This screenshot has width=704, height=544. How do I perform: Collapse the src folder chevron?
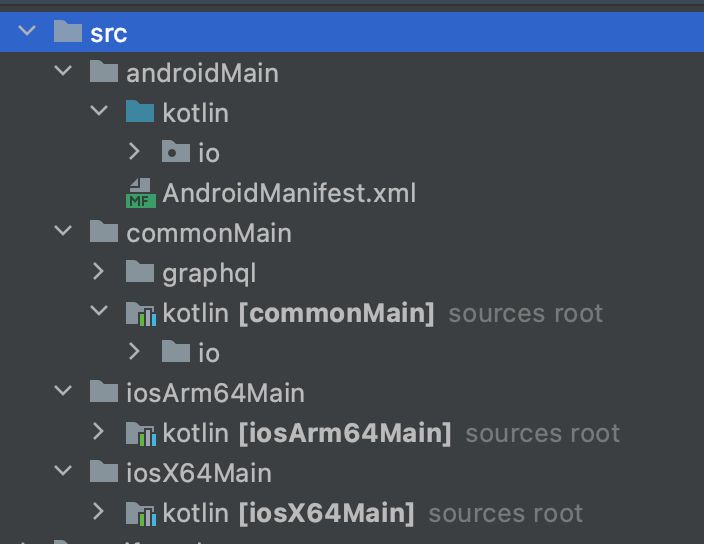(27, 31)
